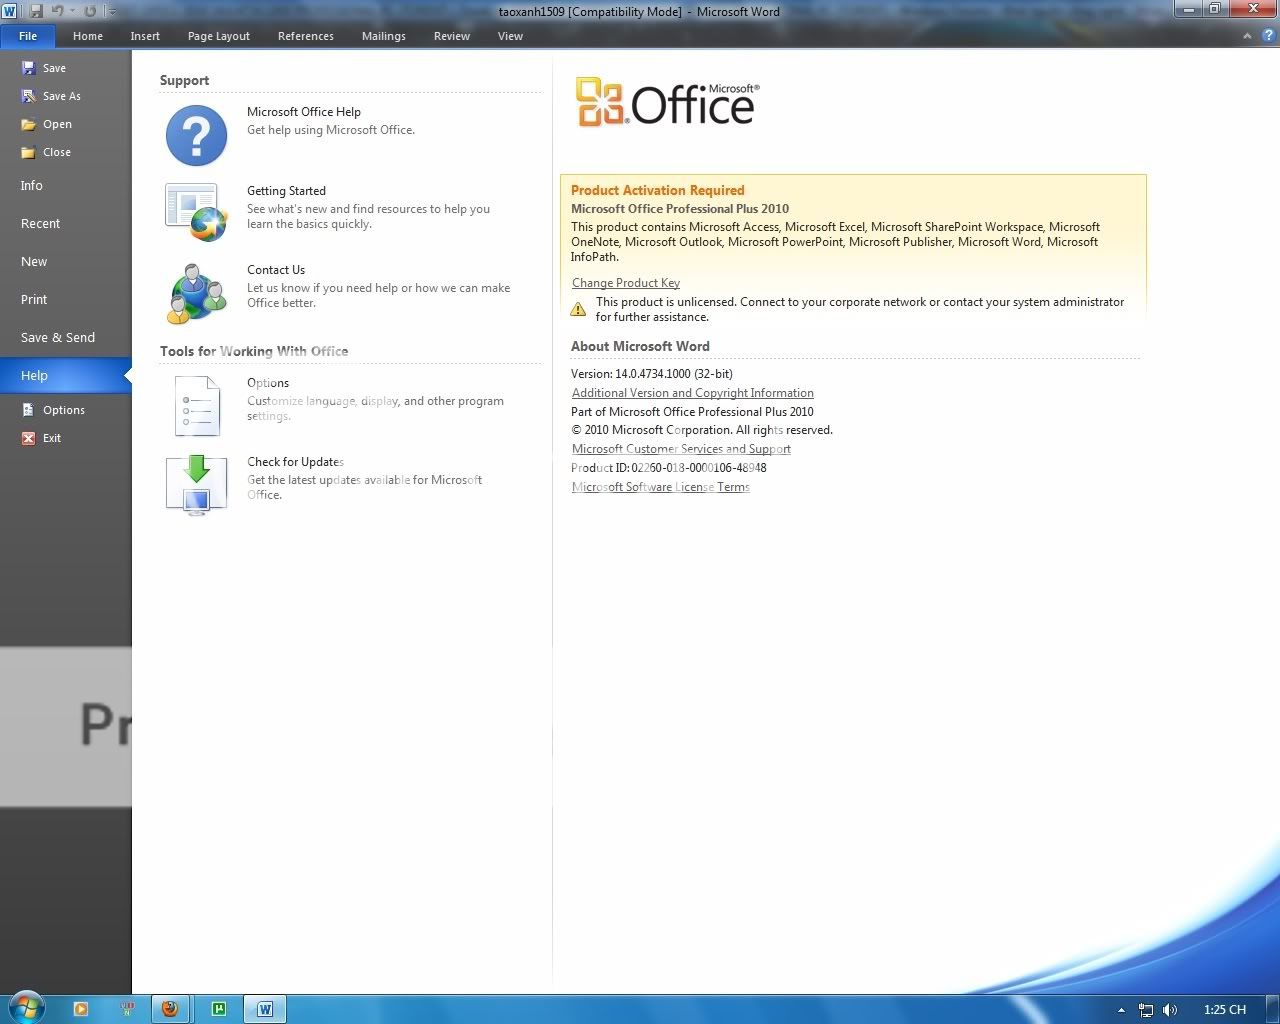Click the Product Activation Required heading
The height and width of the screenshot is (1024, 1280).
click(x=658, y=190)
